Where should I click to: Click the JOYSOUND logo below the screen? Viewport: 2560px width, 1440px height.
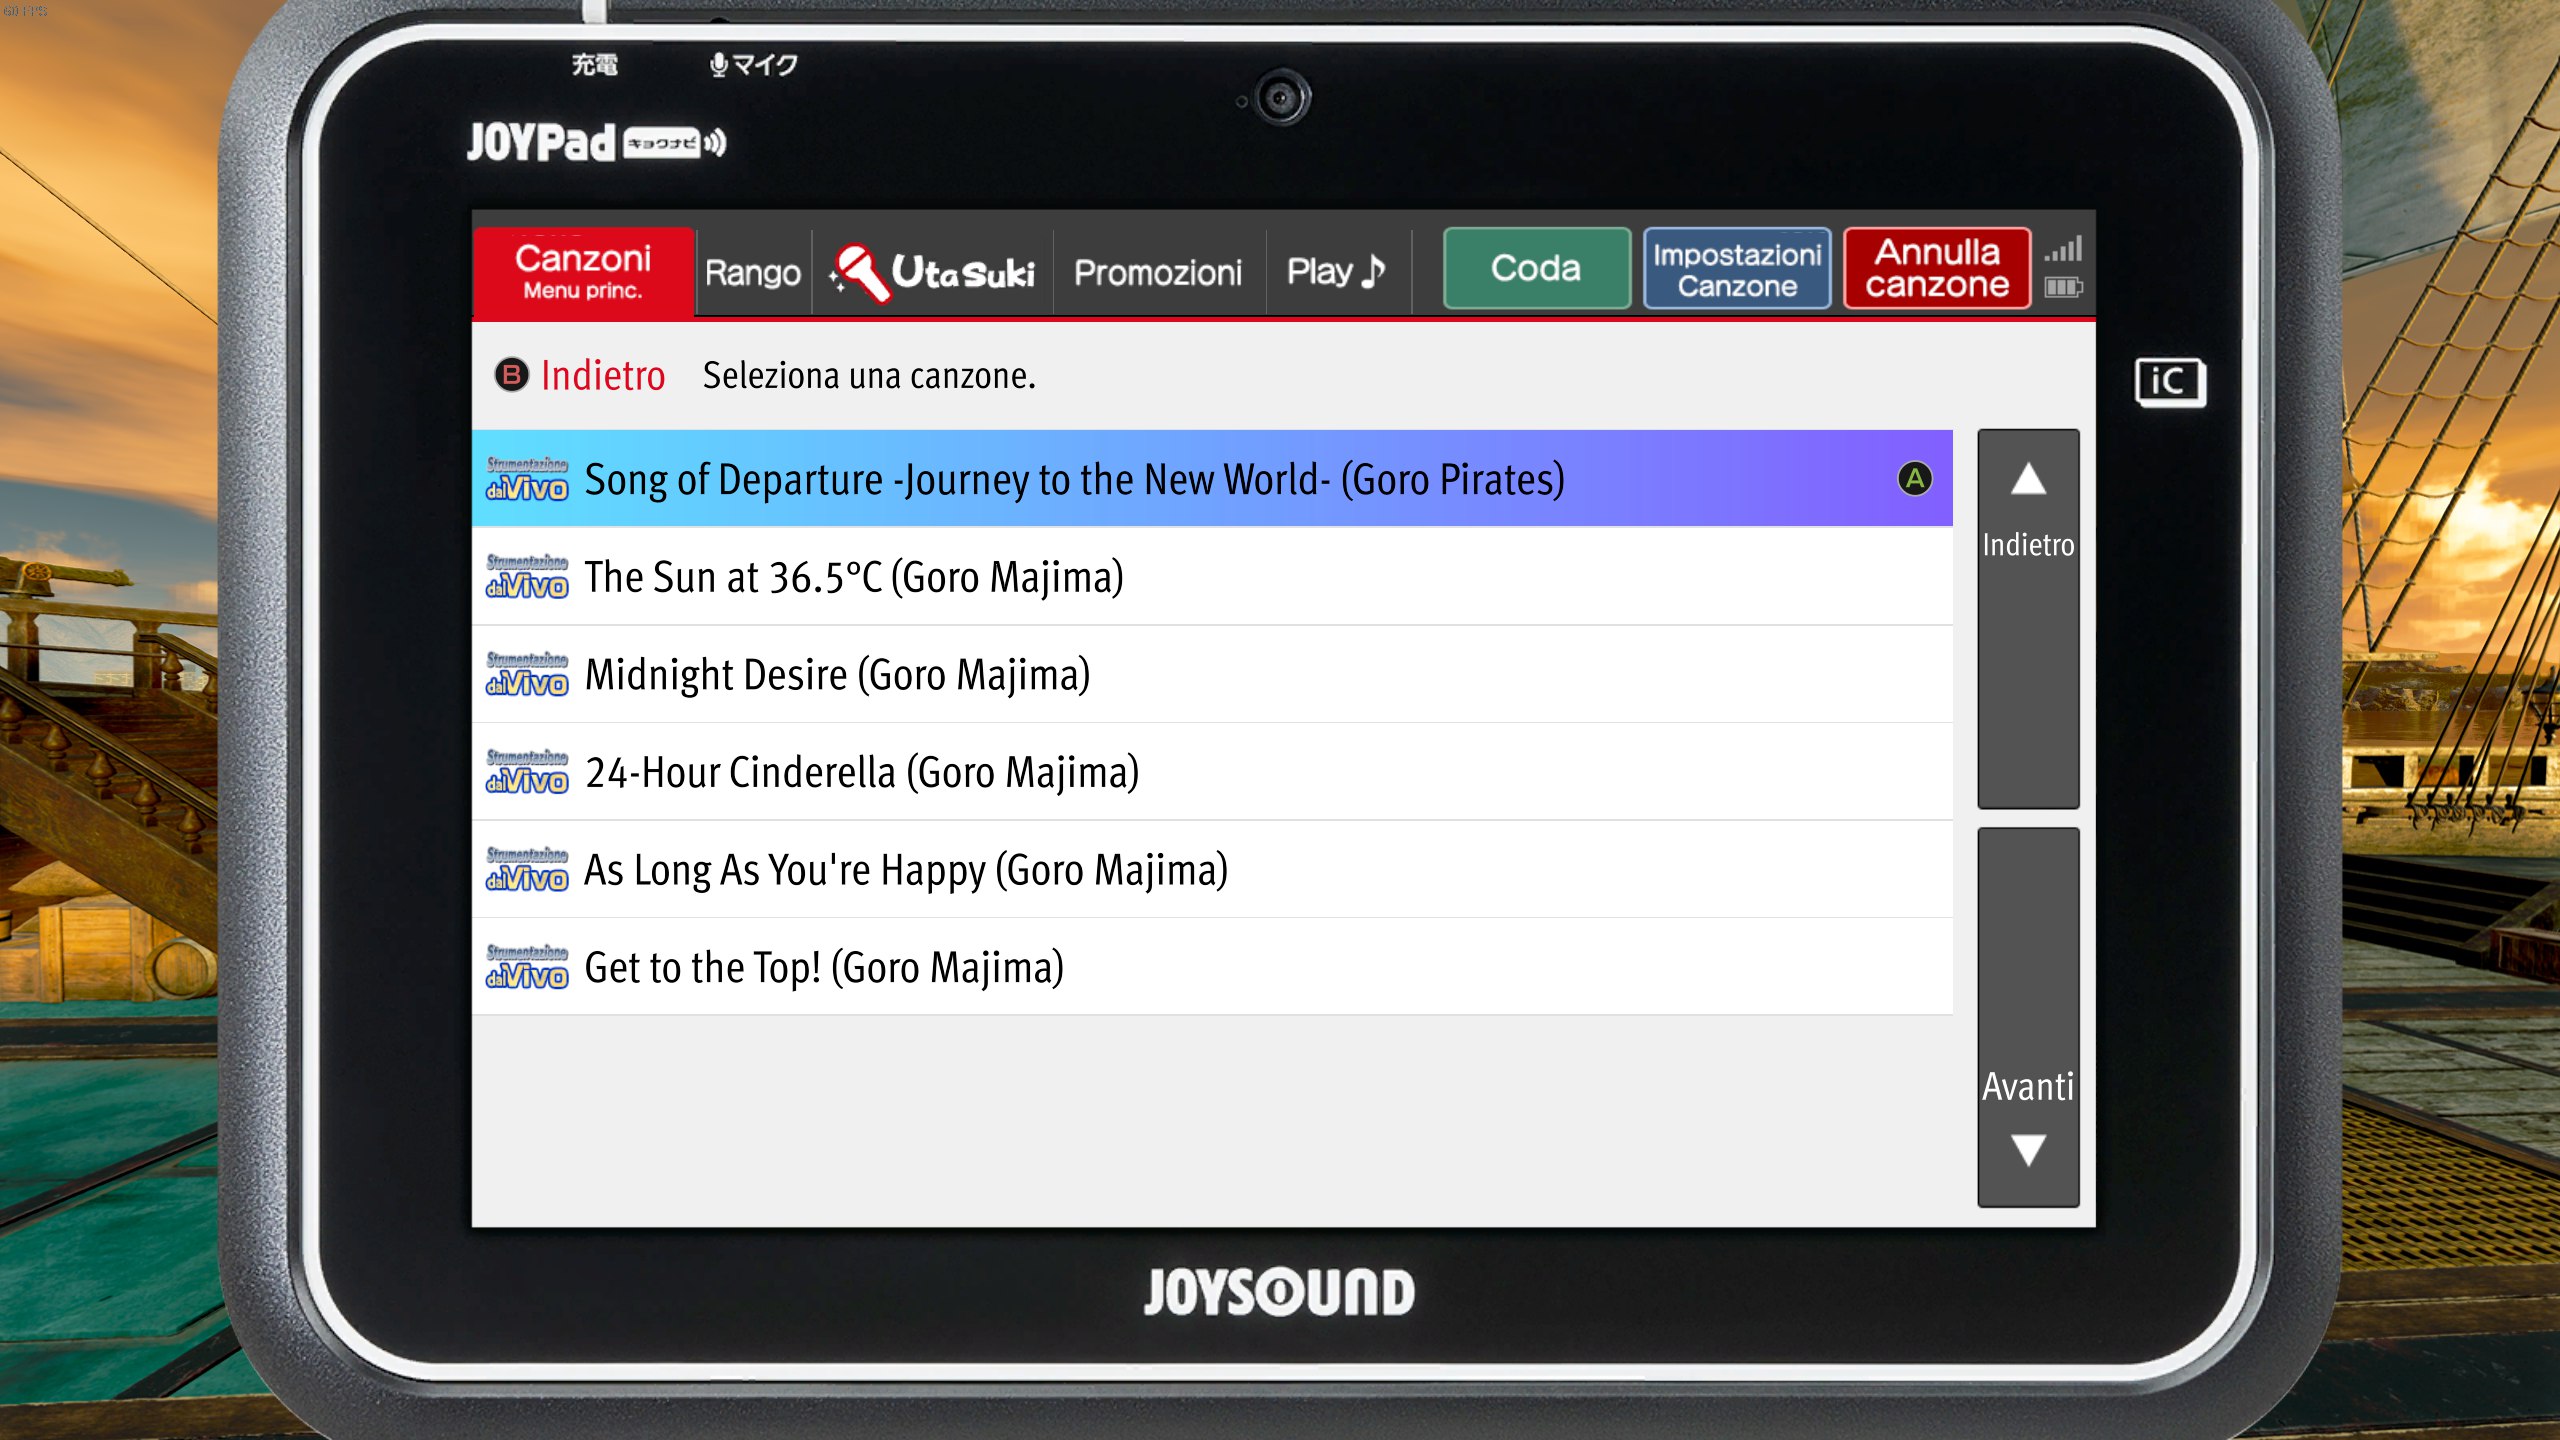click(x=1279, y=1292)
